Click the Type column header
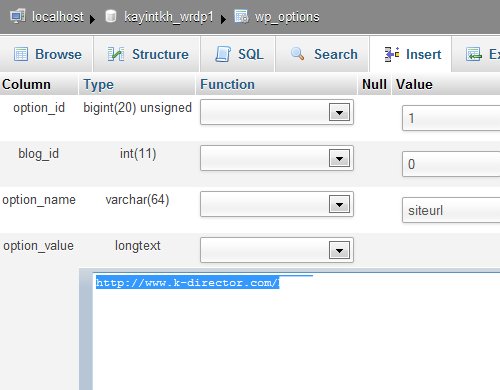This screenshot has width=500, height=390. coord(98,84)
